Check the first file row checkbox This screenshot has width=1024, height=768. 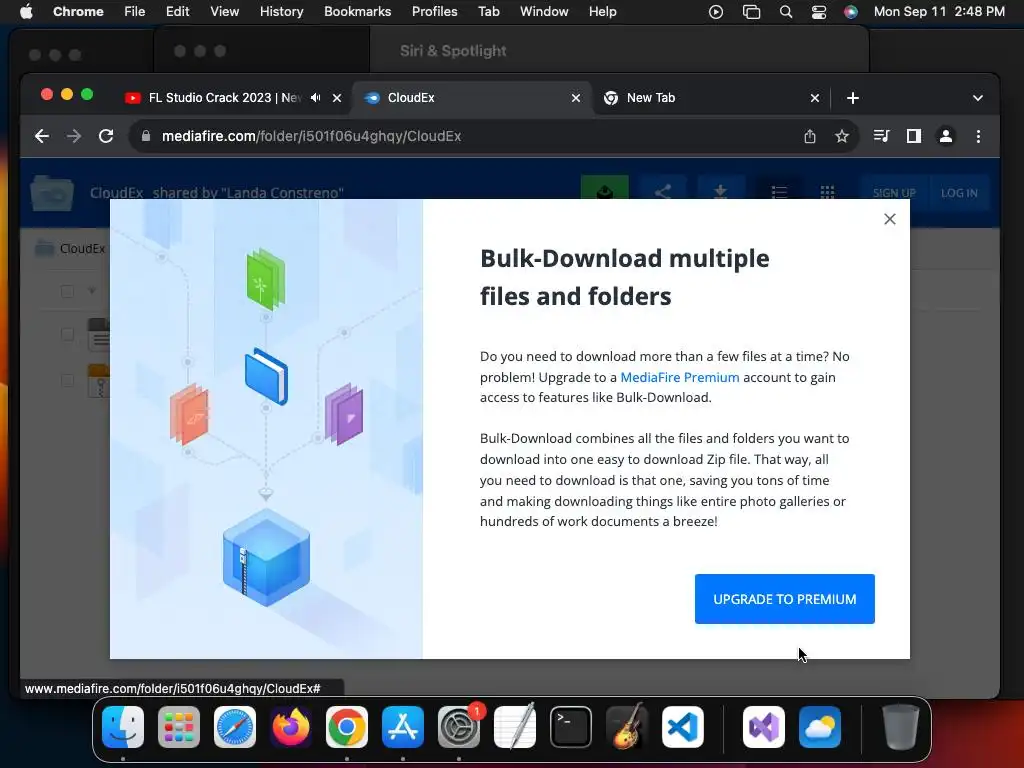(67, 334)
